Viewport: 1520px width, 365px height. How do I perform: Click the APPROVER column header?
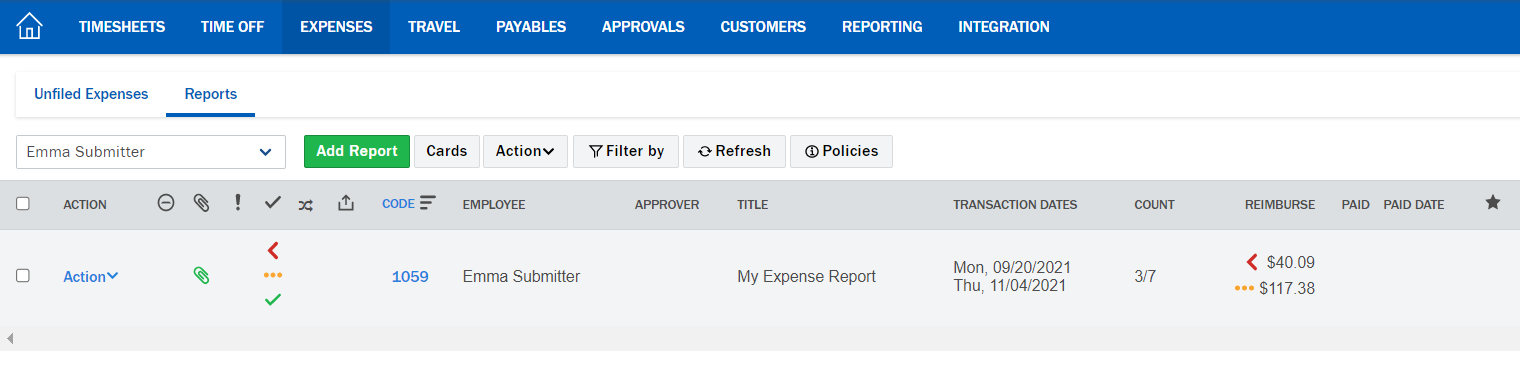point(667,205)
